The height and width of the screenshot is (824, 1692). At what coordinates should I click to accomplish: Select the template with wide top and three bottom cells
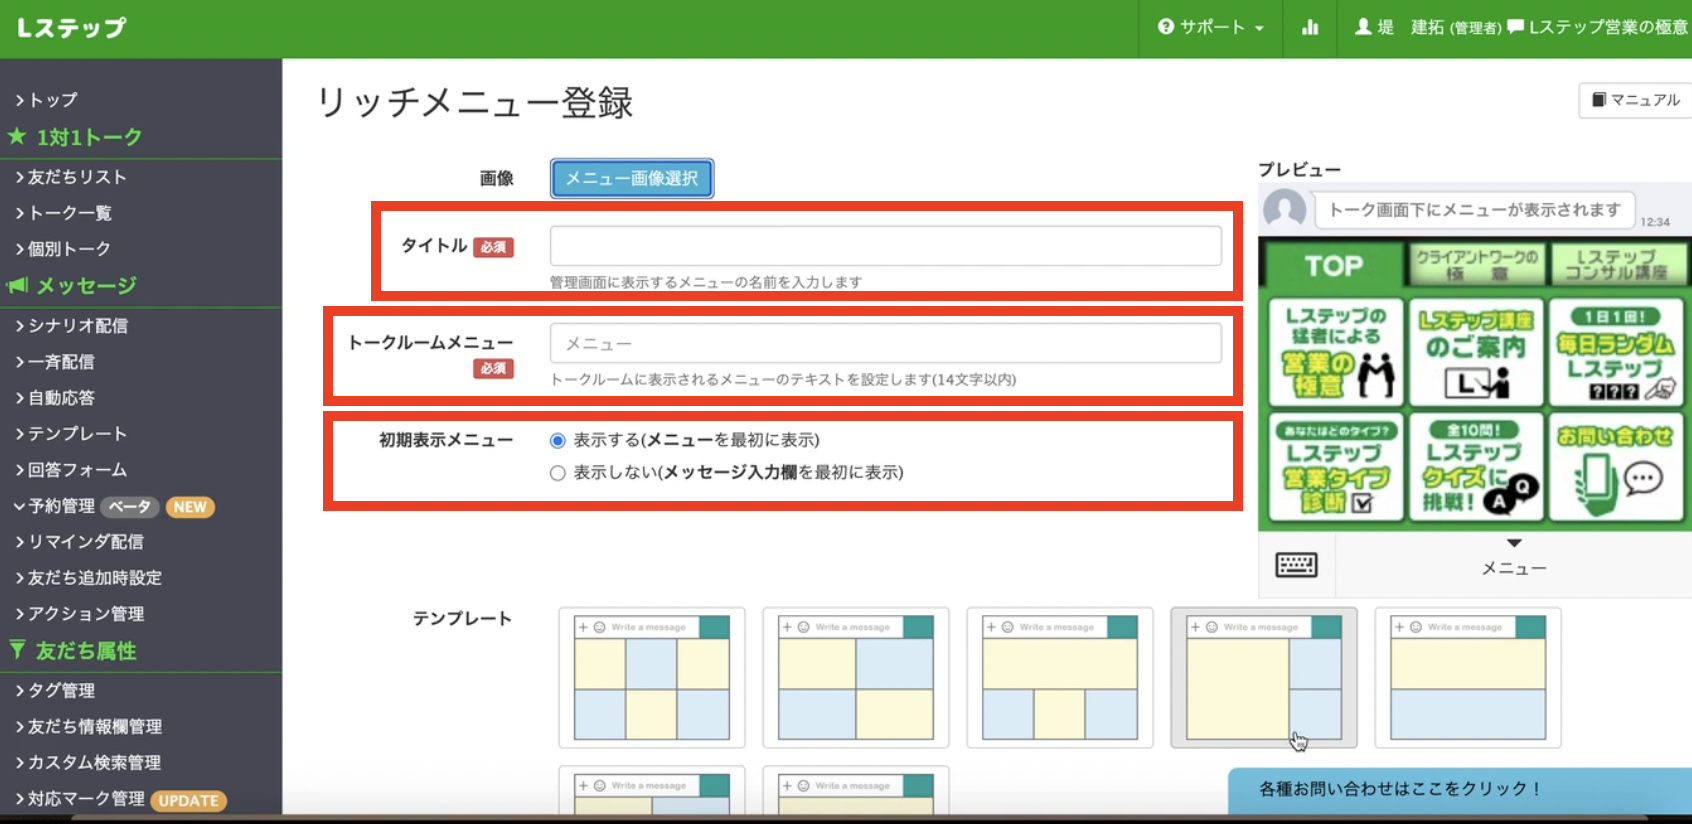click(1060, 677)
